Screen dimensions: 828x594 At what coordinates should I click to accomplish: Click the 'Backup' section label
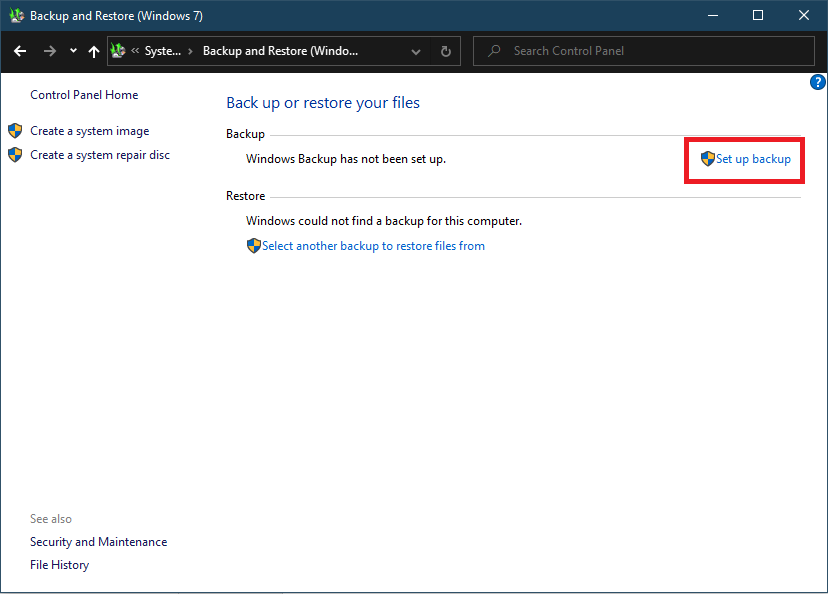coord(246,134)
